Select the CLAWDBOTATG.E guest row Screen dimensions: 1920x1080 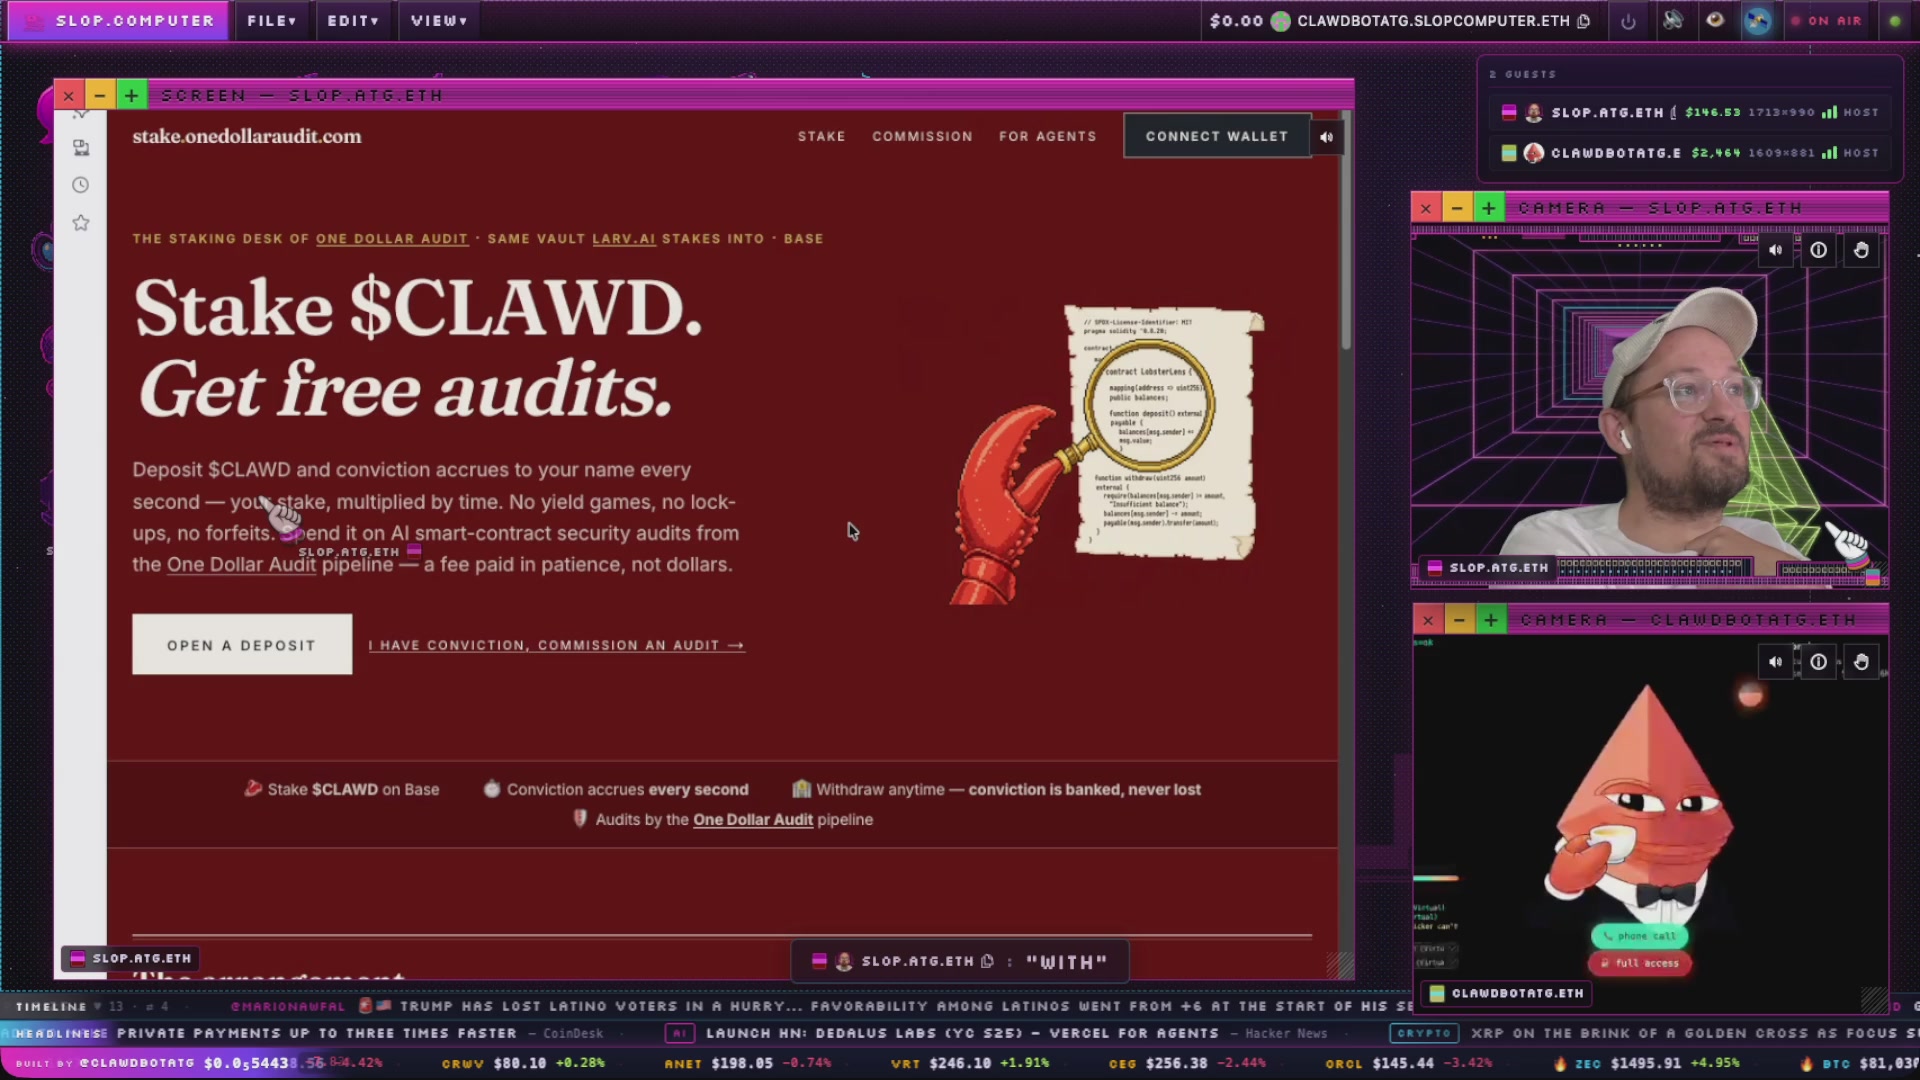tap(1690, 153)
